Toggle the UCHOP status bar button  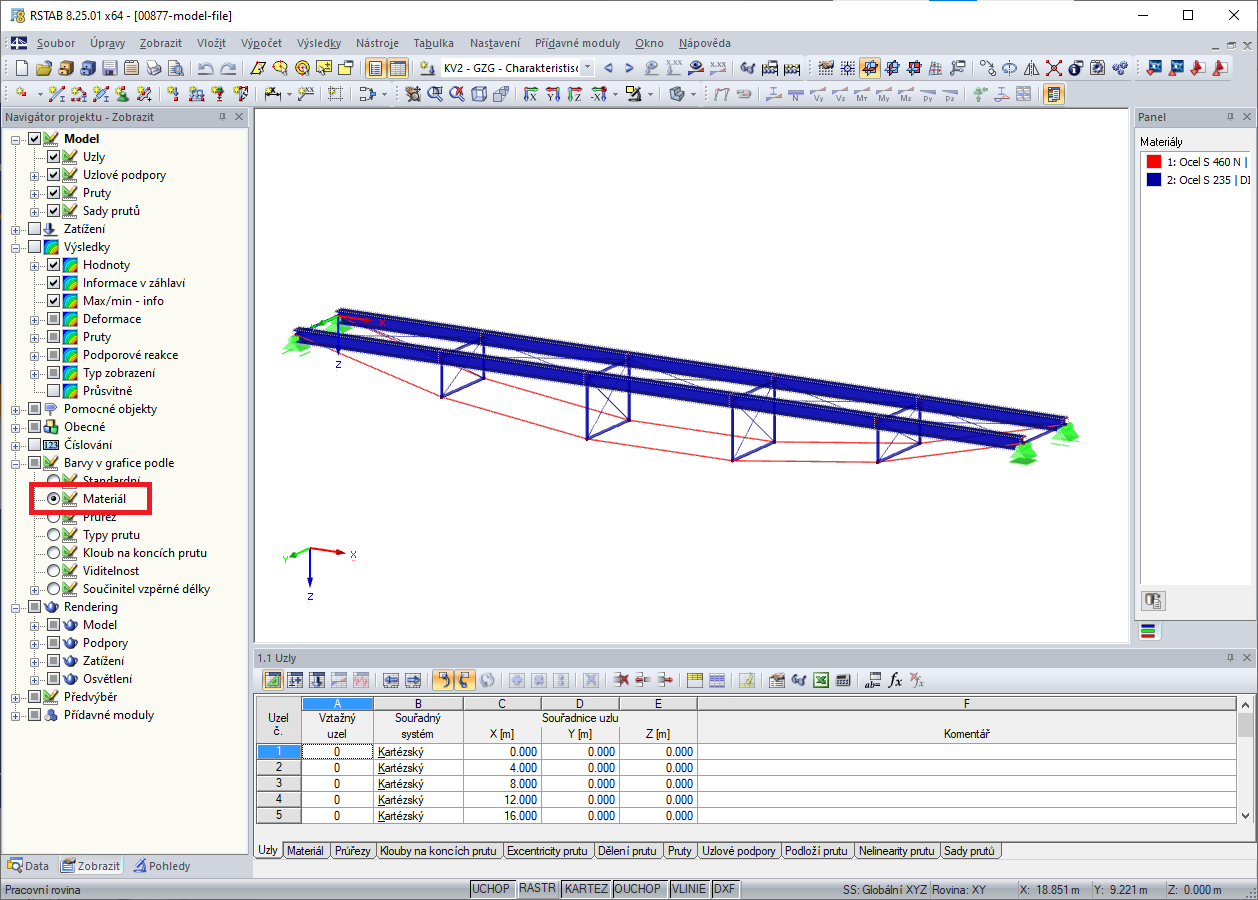pyautogui.click(x=491, y=889)
